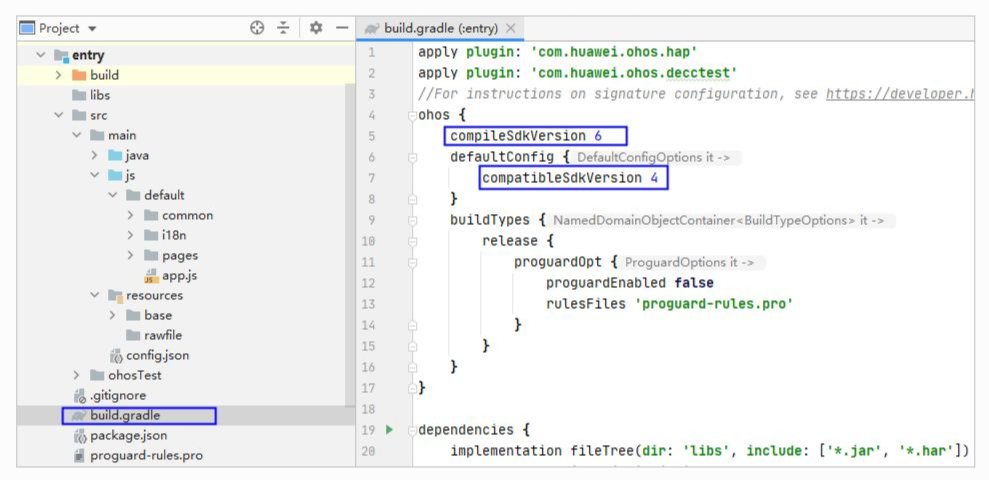Open the developer URL link in line 3 comment

[x=898, y=94]
